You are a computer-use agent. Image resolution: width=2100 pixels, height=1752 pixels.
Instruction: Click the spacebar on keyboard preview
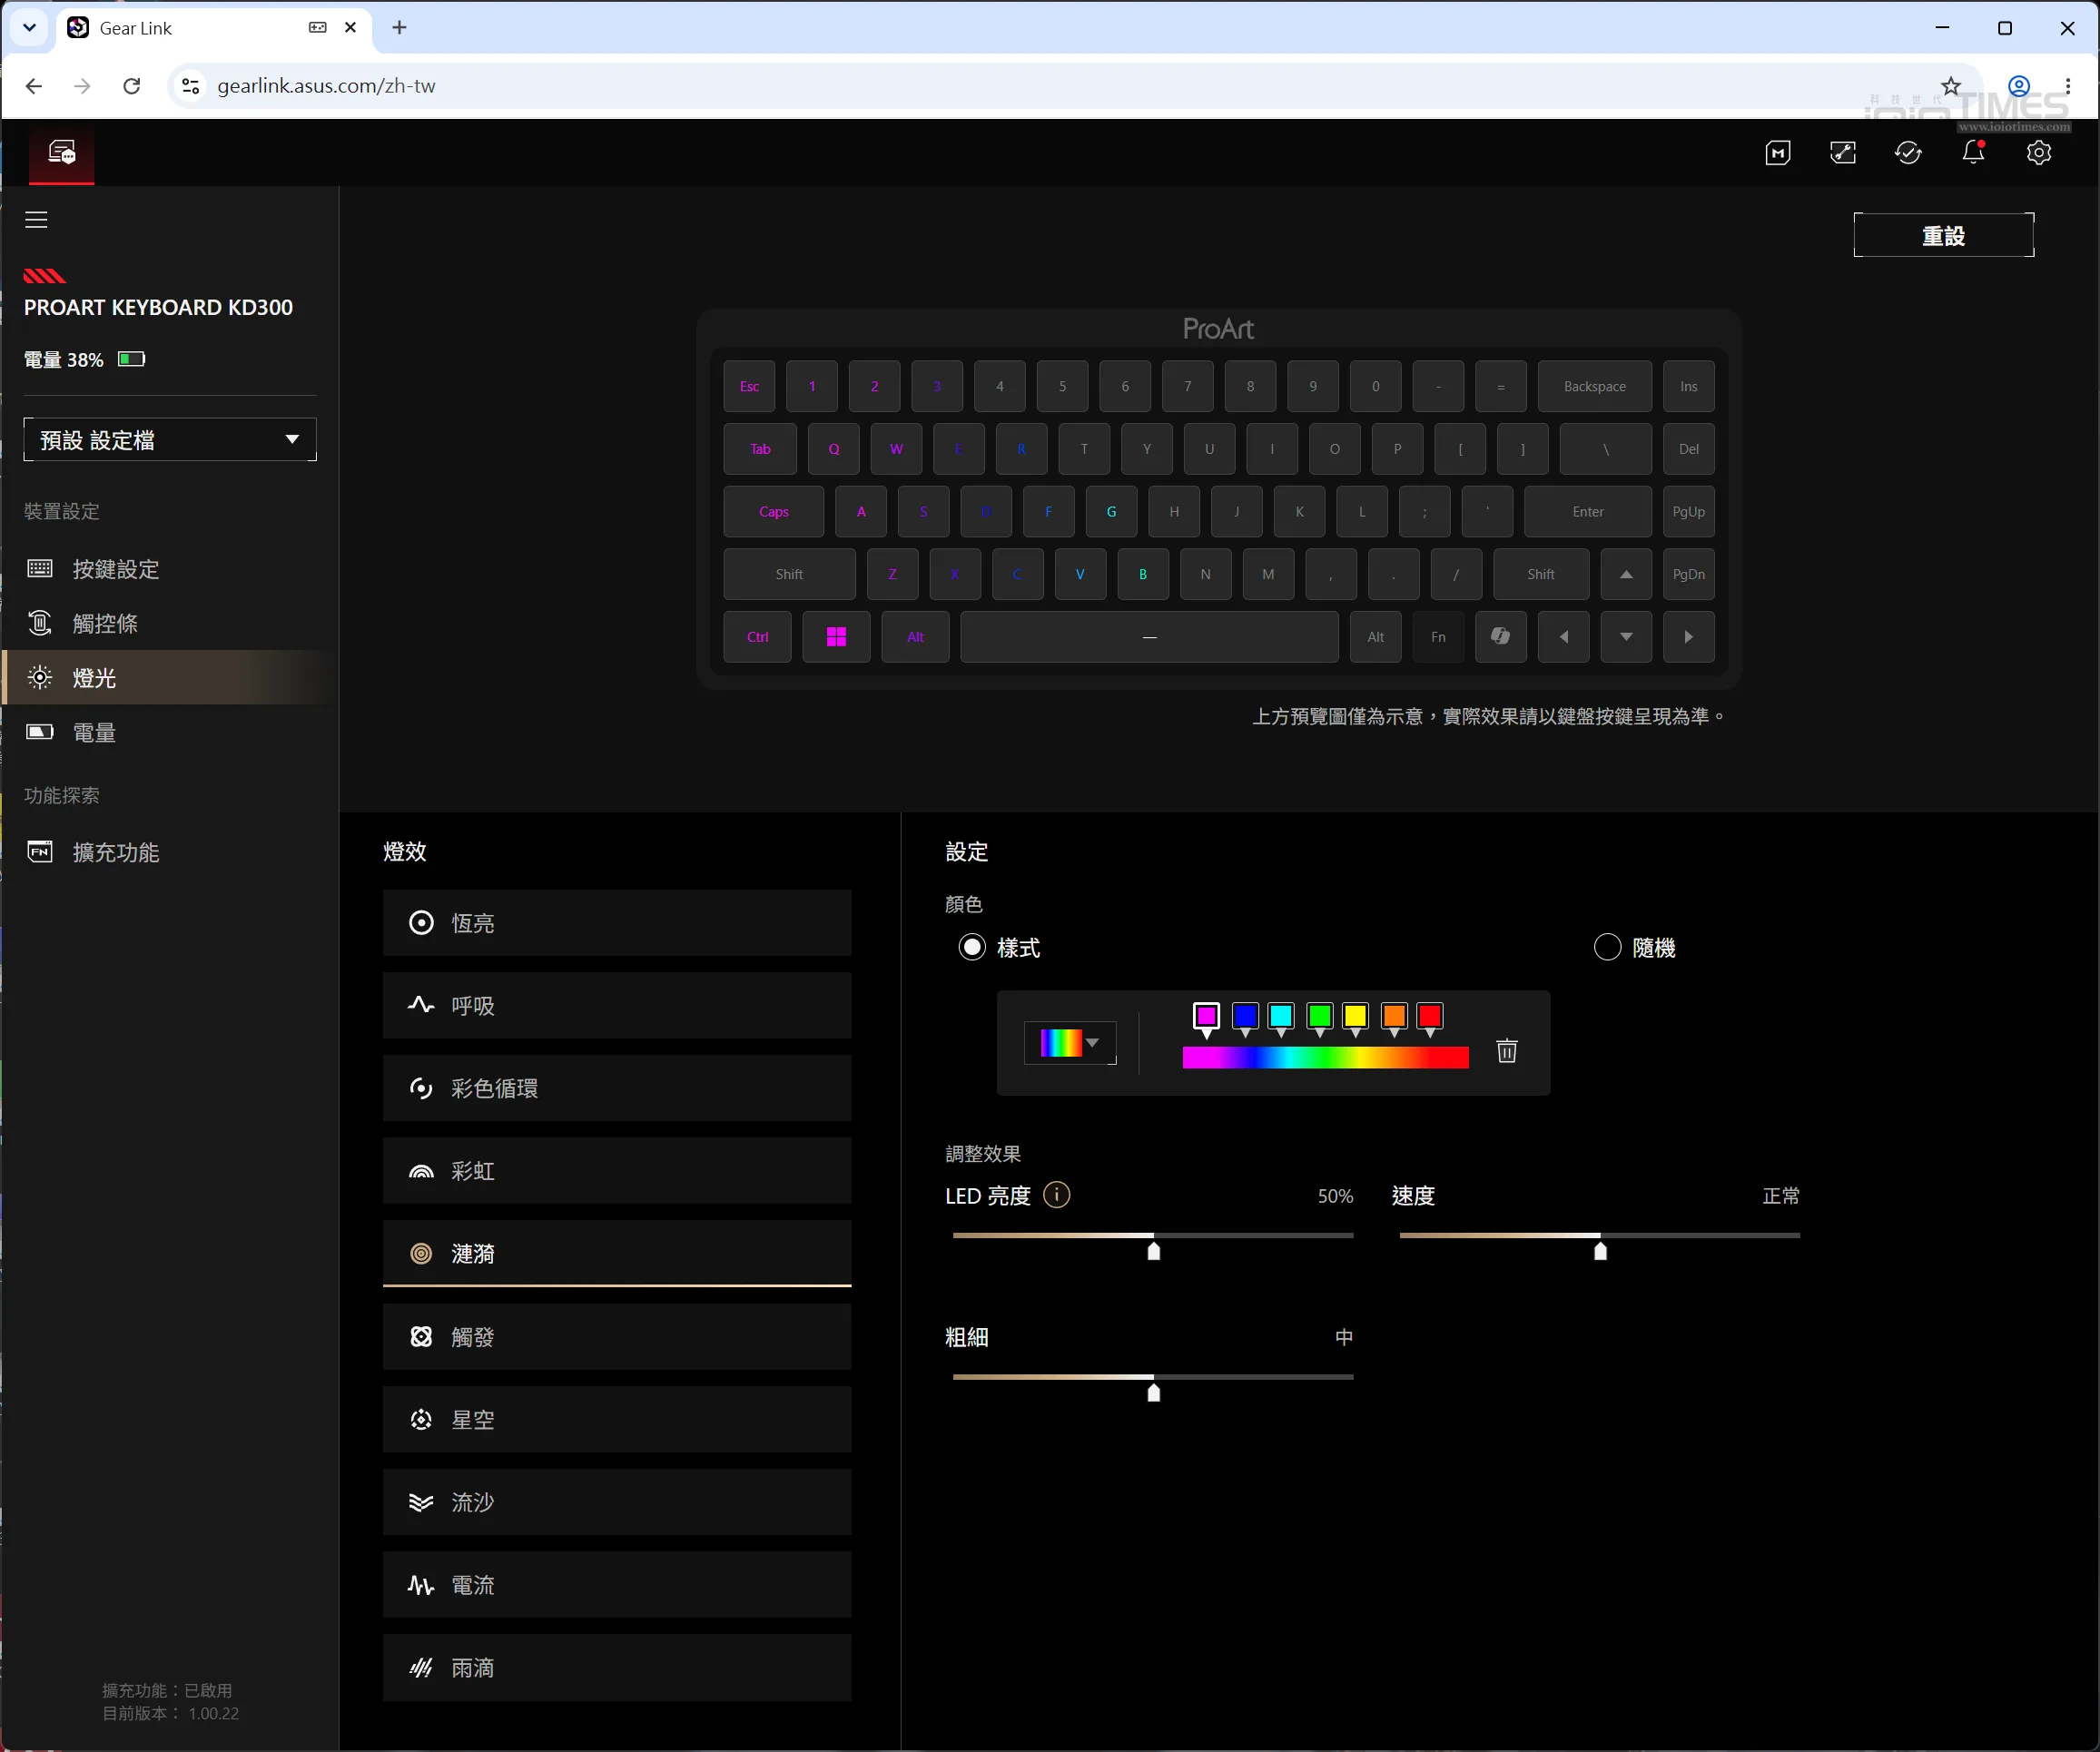[x=1150, y=637]
